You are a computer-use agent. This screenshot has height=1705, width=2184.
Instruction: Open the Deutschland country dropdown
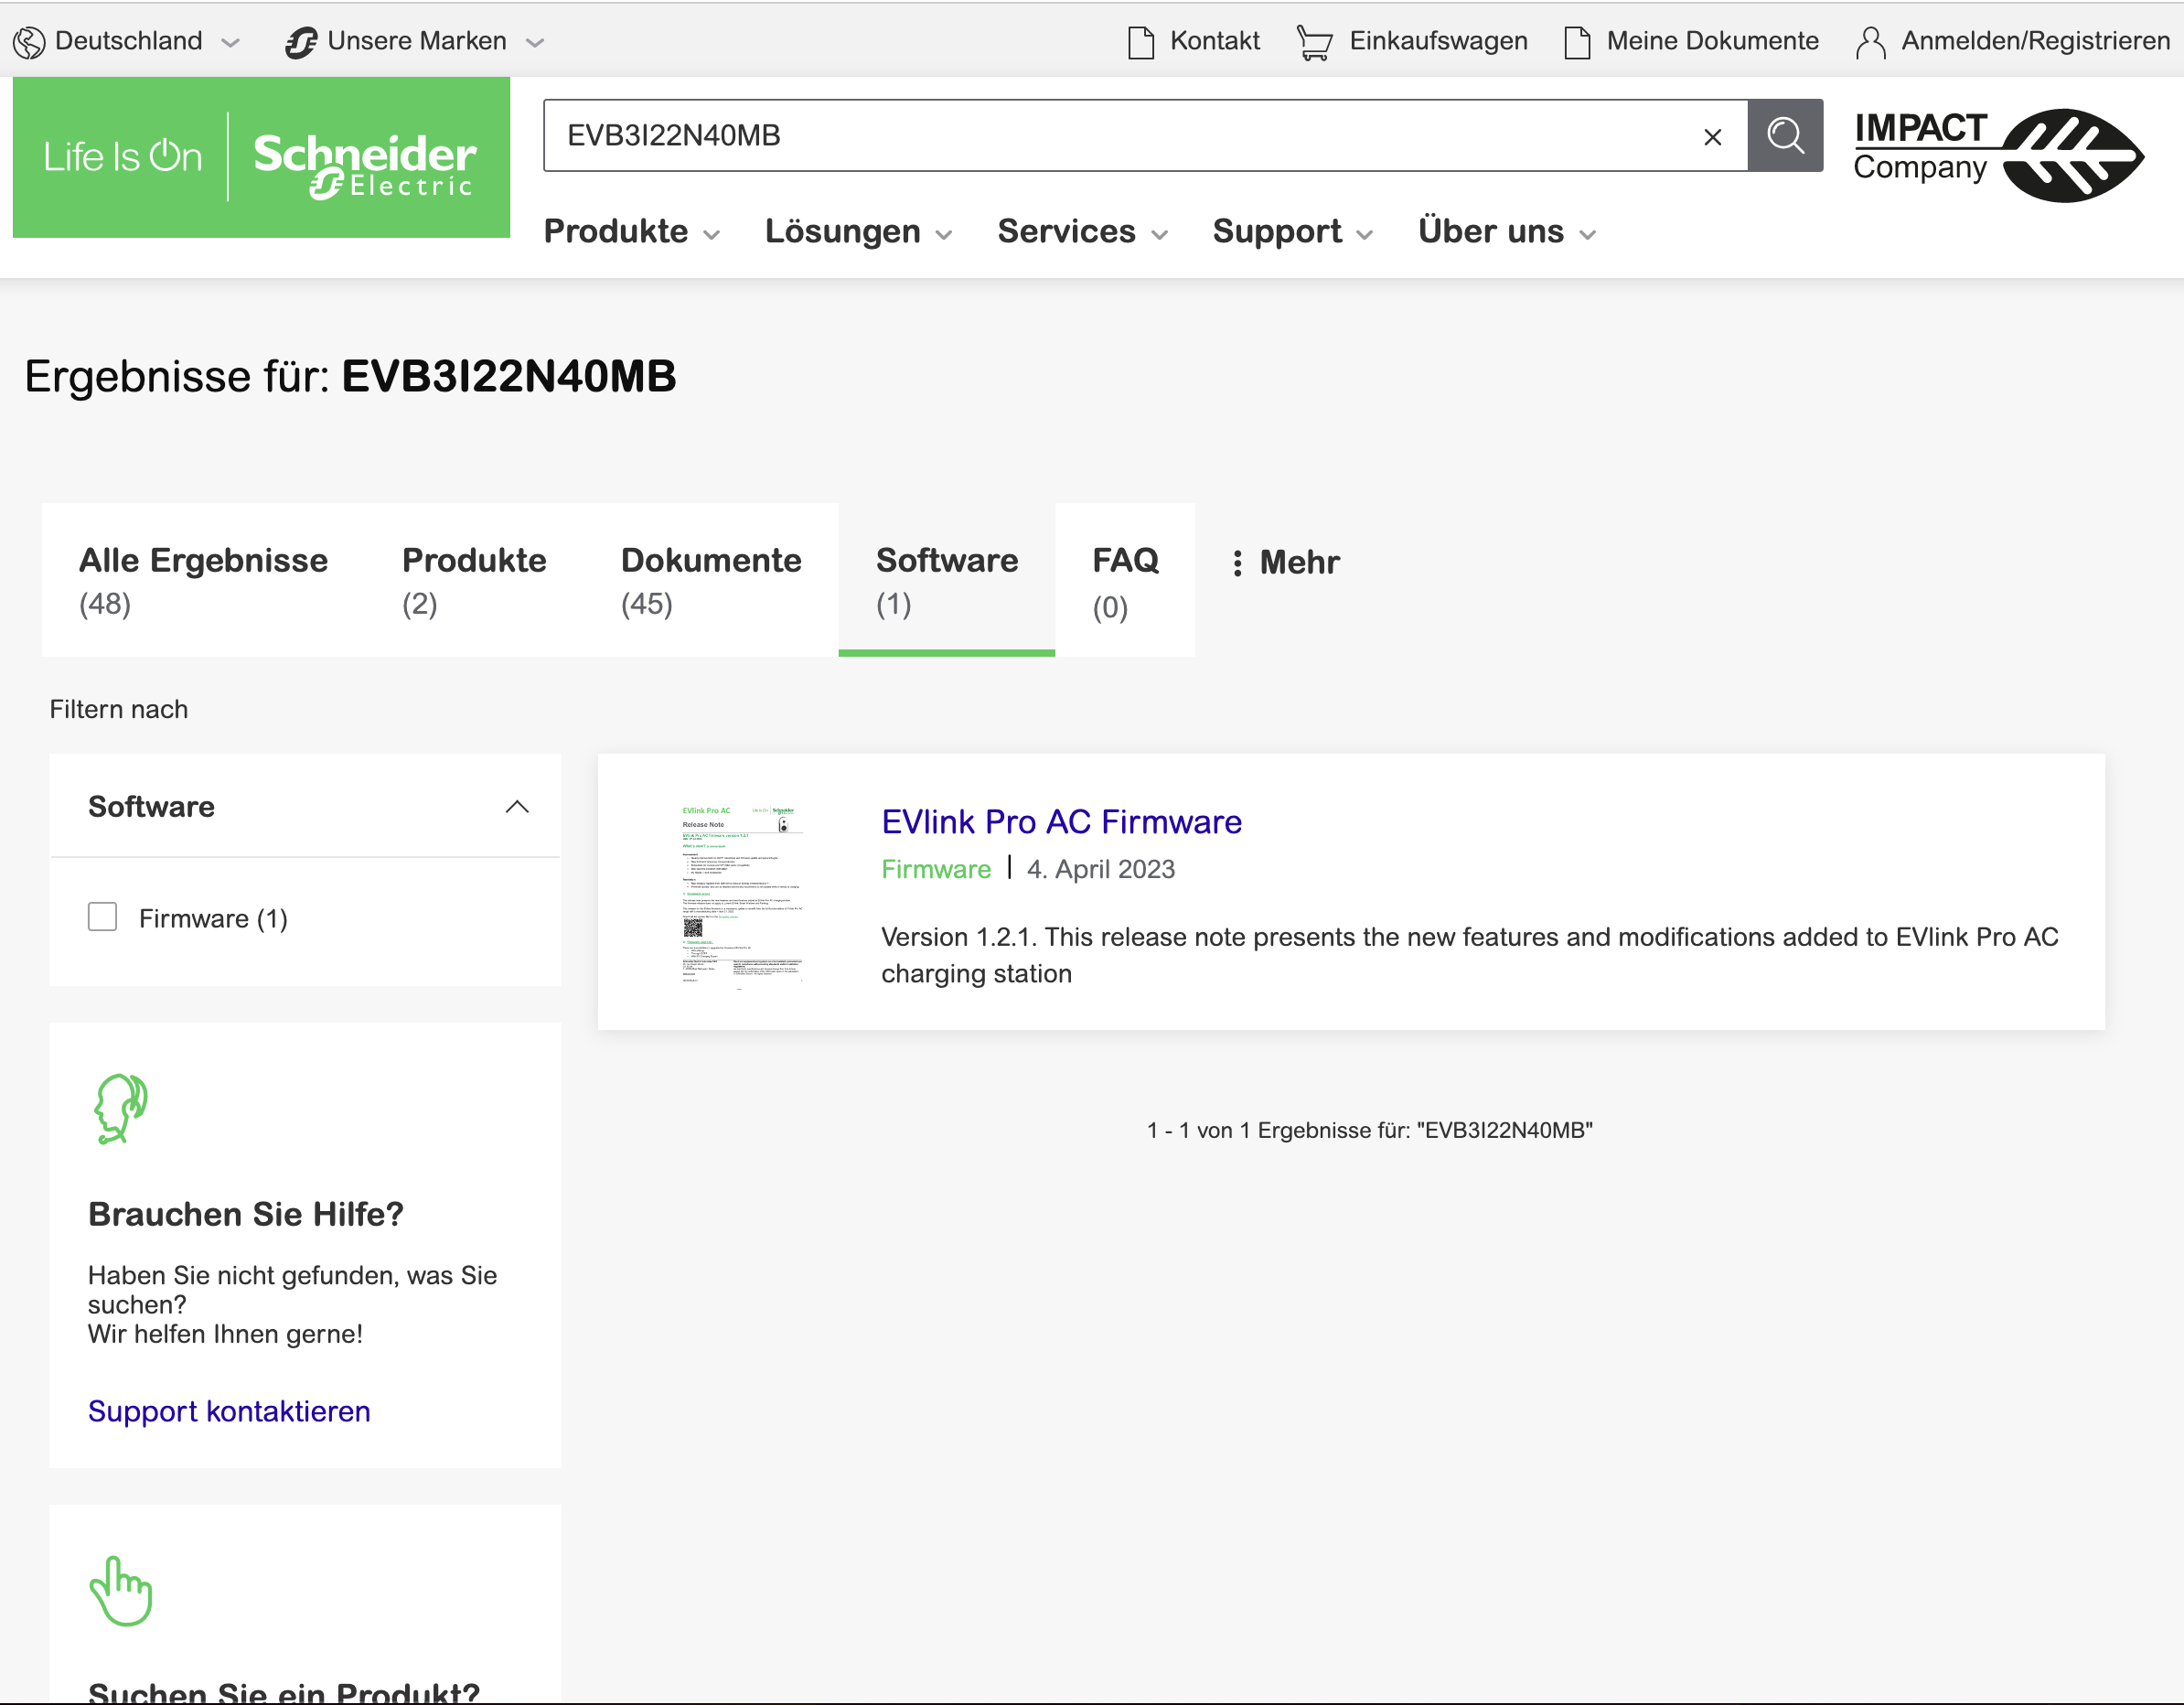coord(128,41)
